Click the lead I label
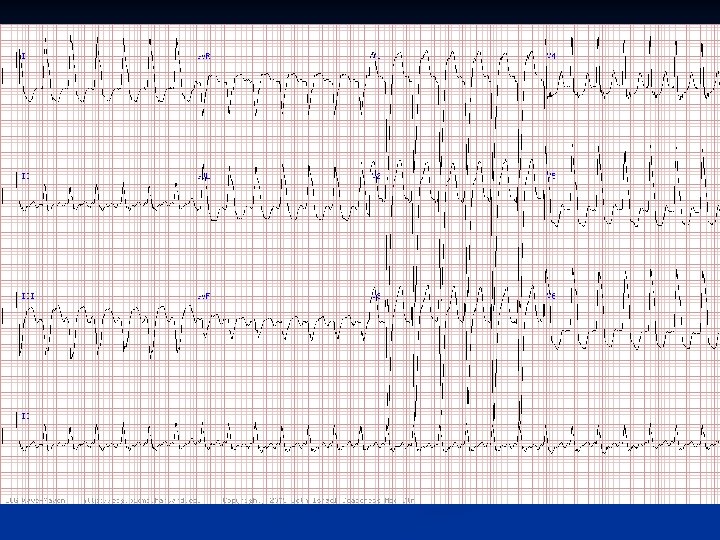The height and width of the screenshot is (540, 720). pos(23,56)
